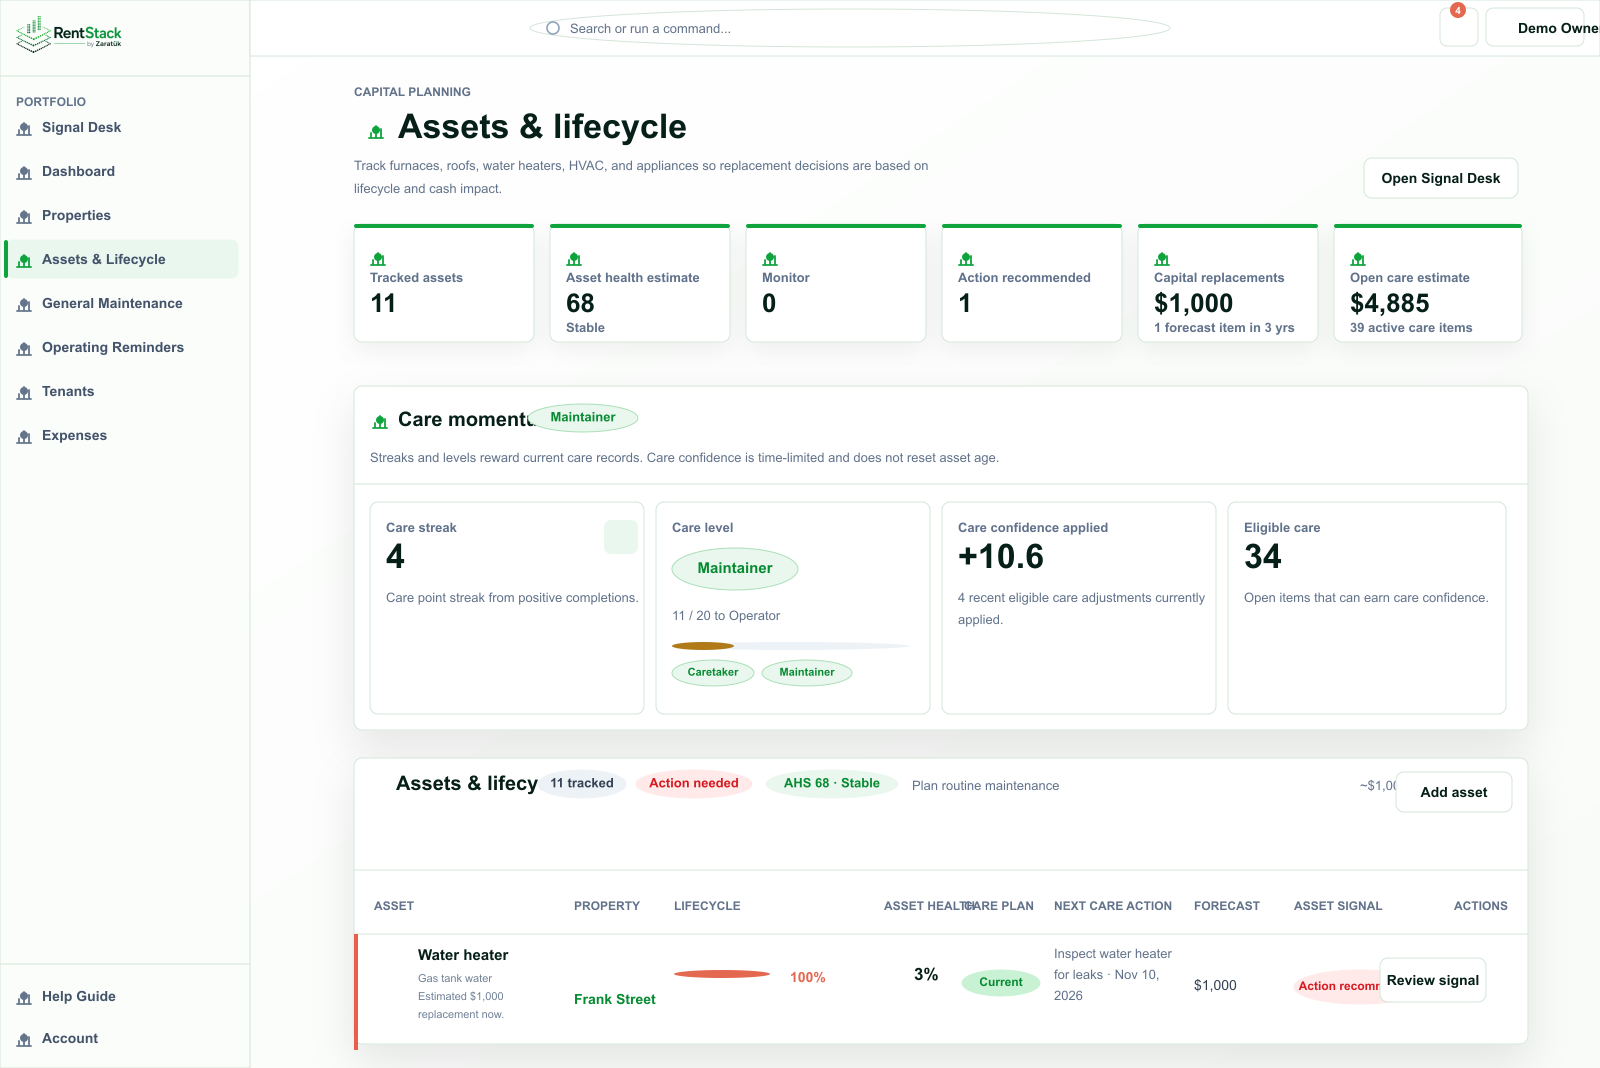Click the Expenses sidebar icon
This screenshot has width=1600, height=1068.
[24, 436]
